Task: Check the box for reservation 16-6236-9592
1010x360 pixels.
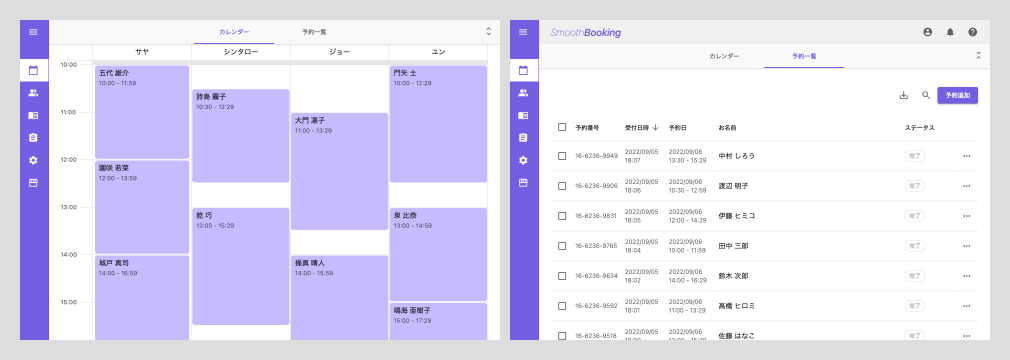Action: pyautogui.click(x=562, y=306)
